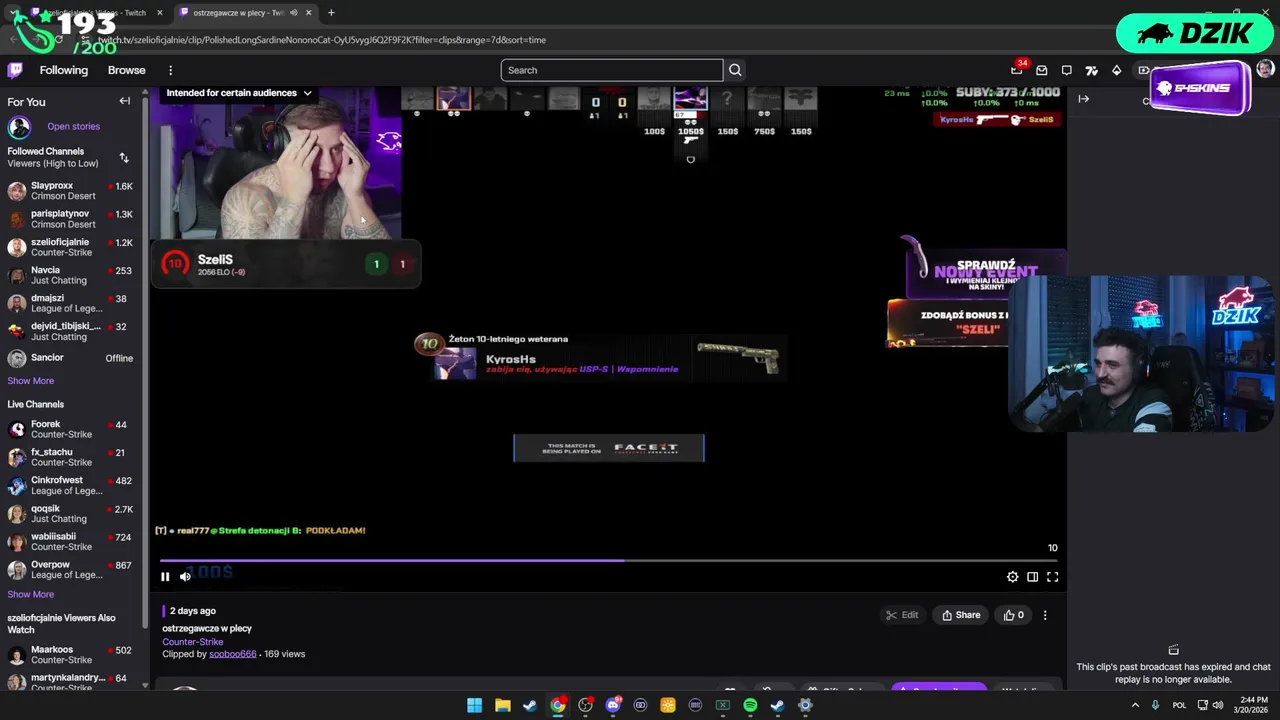
Task: Open Cinkrofwest live channel
Action: point(70,485)
